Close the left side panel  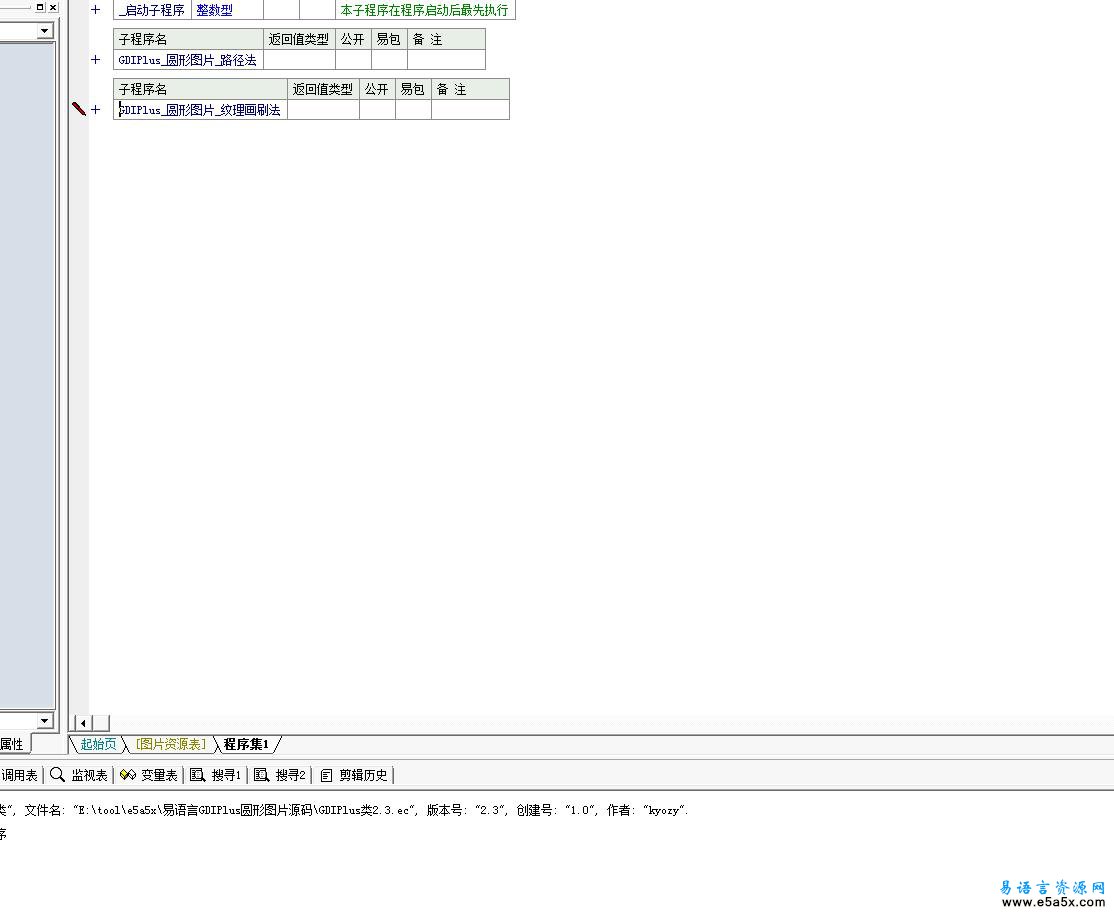[x=53, y=7]
